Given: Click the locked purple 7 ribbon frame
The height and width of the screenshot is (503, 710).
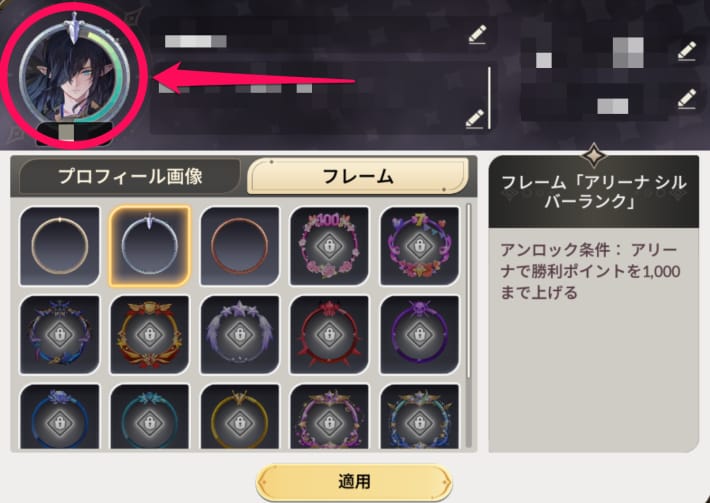Looking at the screenshot, I should (x=419, y=247).
